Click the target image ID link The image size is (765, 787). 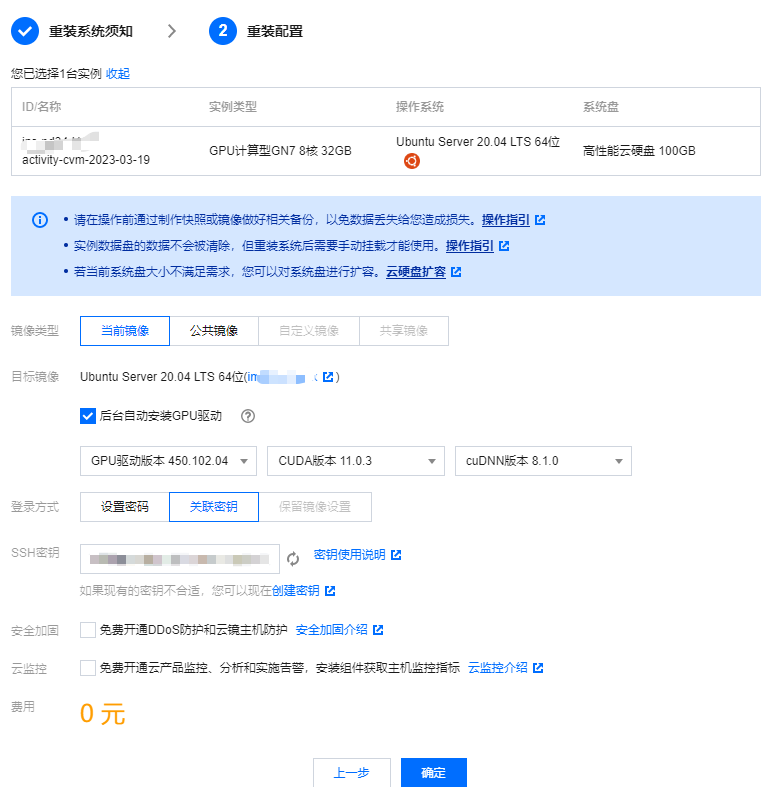[282, 377]
